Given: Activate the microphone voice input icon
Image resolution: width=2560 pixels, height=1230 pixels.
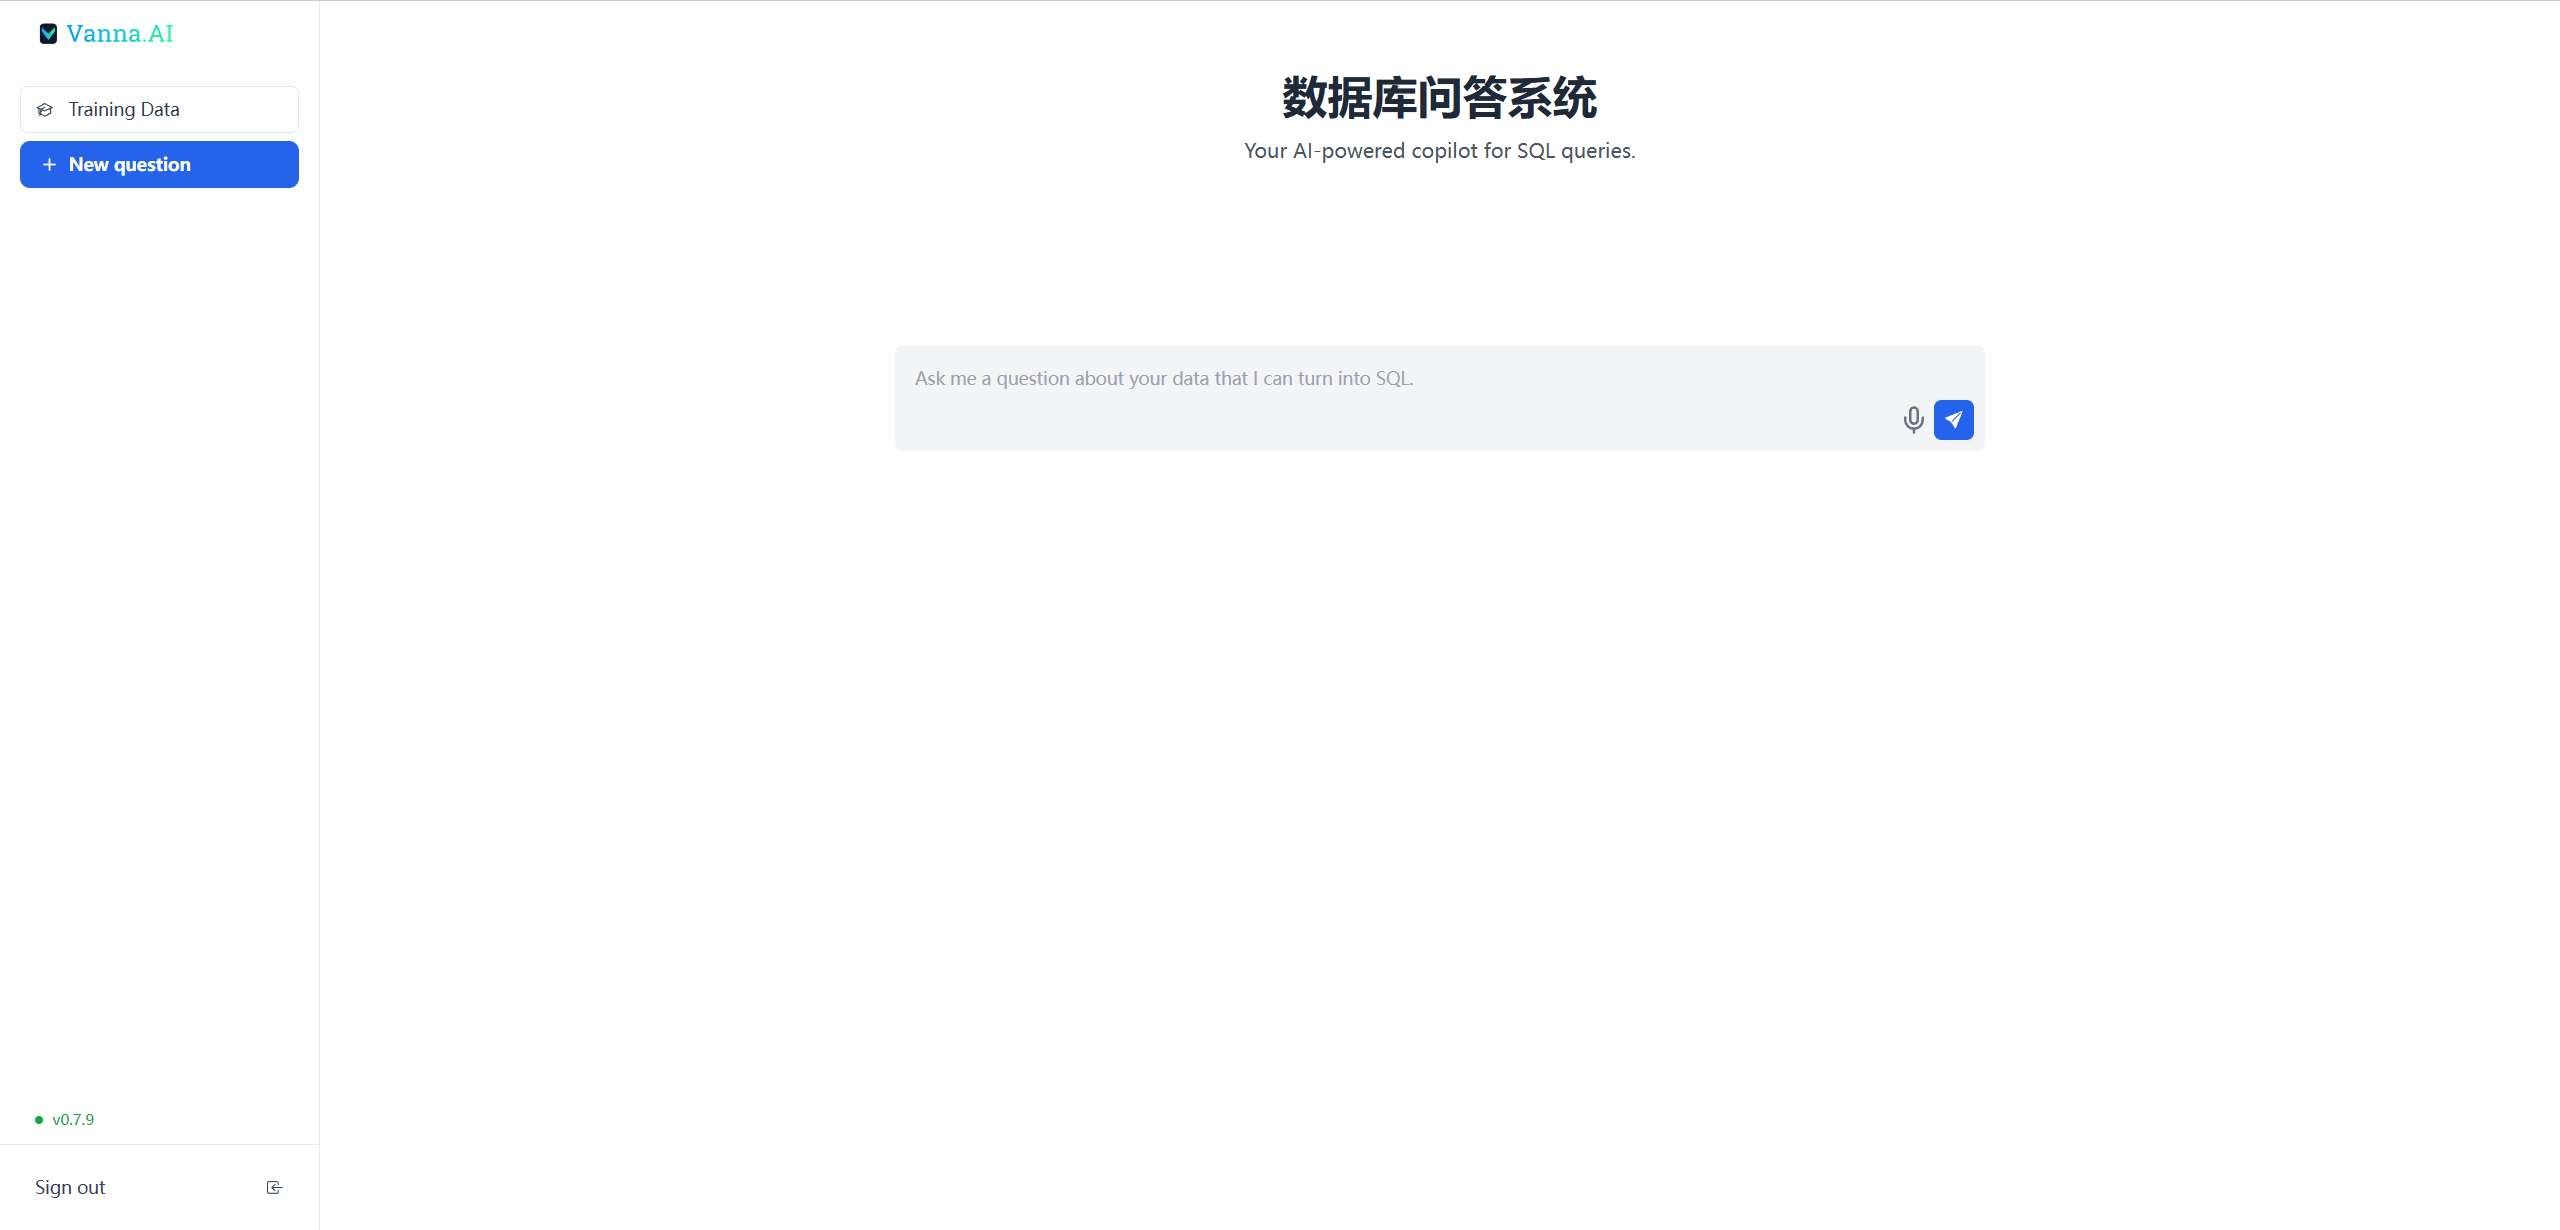Looking at the screenshot, I should click(x=1913, y=419).
